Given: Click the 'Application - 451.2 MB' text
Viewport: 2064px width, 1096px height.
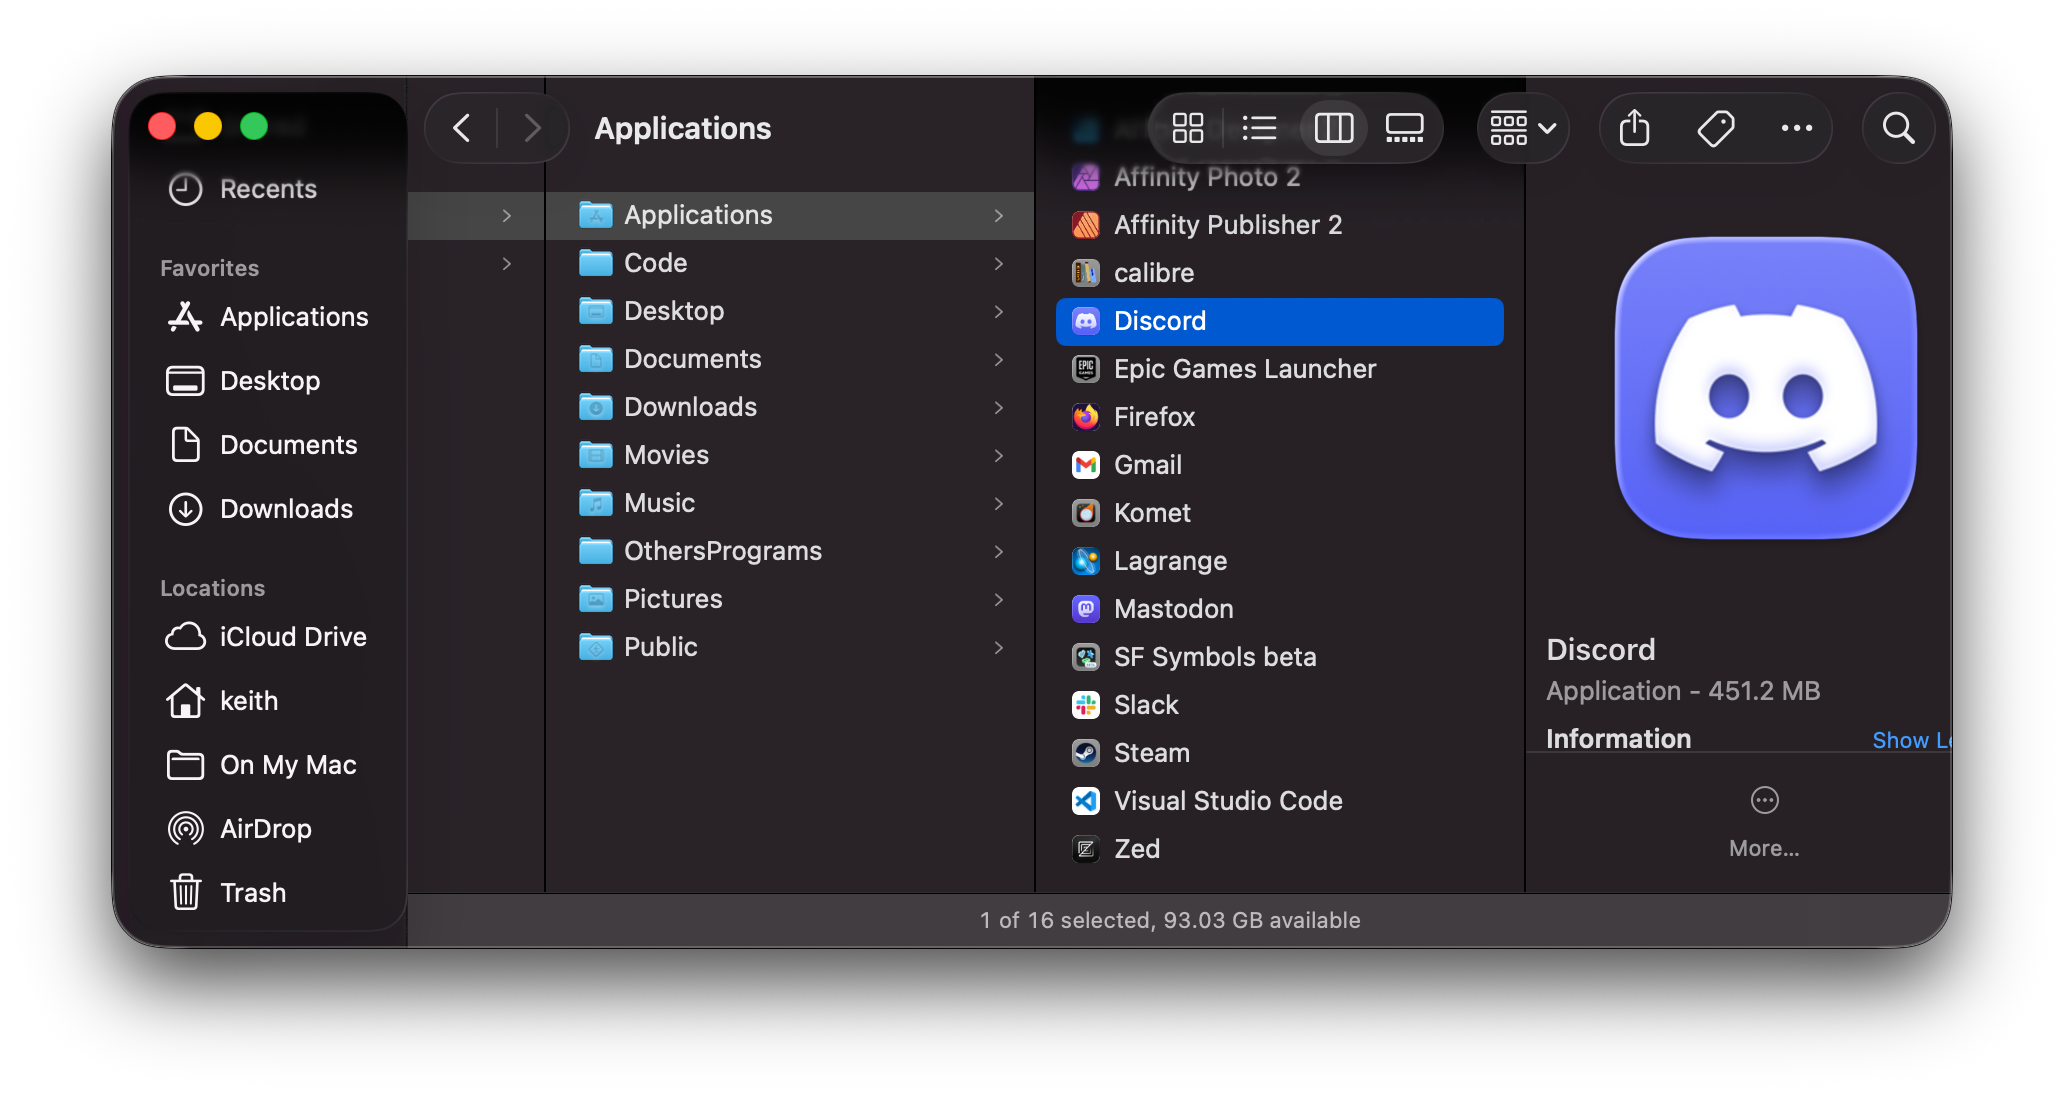Looking at the screenshot, I should (1683, 691).
